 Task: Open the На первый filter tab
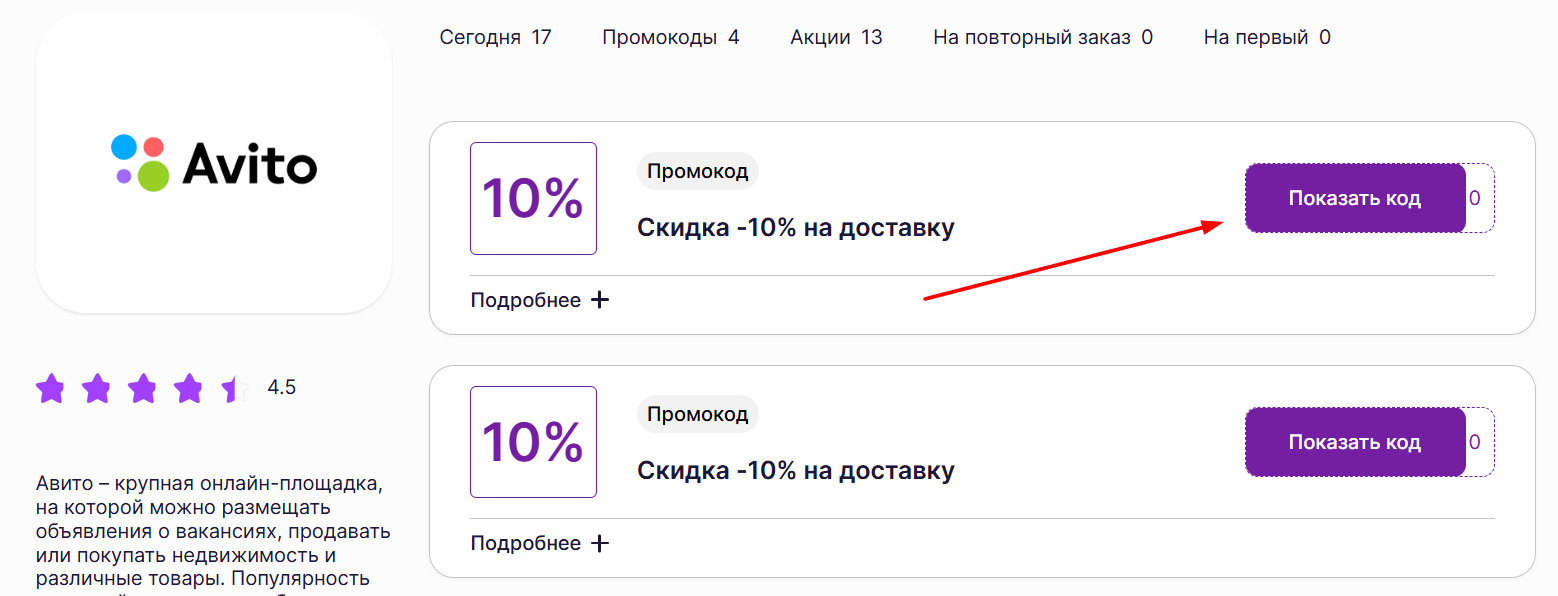(1266, 36)
